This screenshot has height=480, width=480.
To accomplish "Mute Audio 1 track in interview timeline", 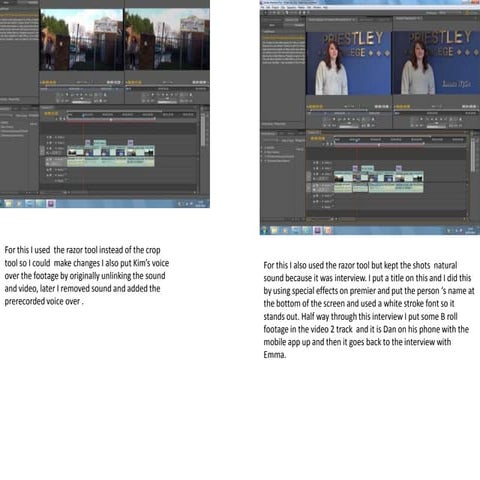I will 314,186.
